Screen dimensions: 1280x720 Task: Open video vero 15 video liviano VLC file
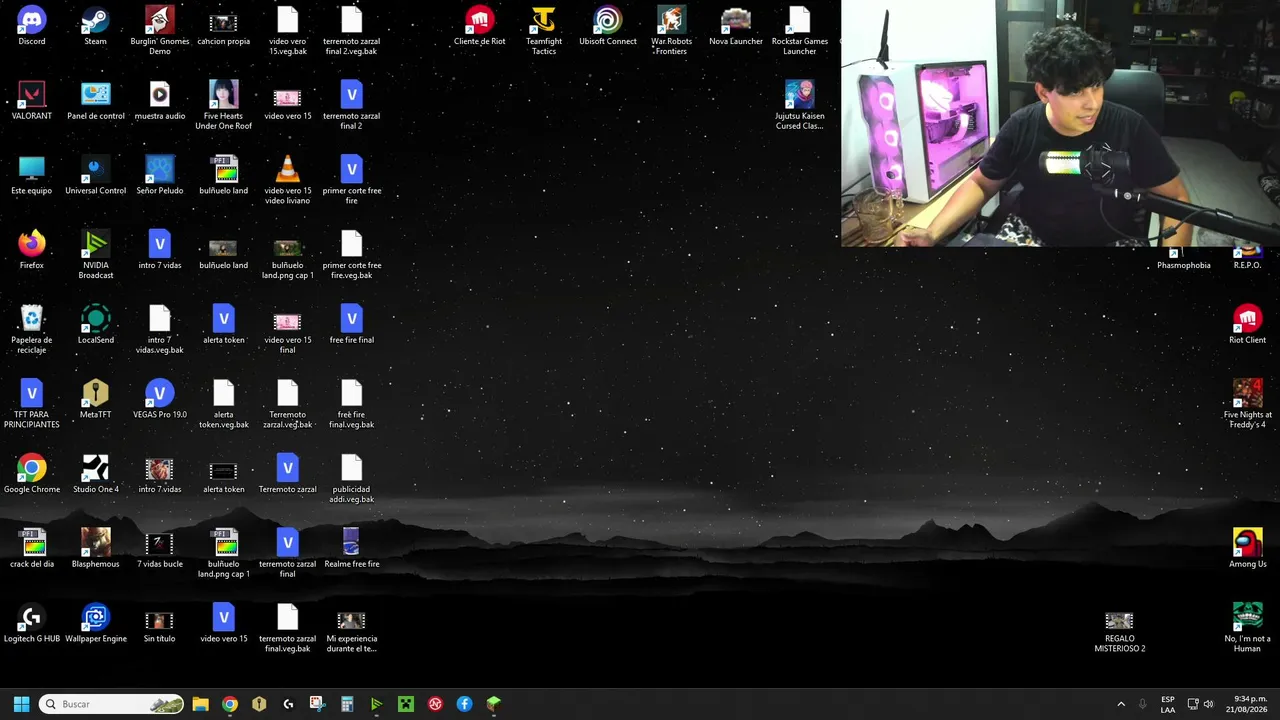[287, 181]
